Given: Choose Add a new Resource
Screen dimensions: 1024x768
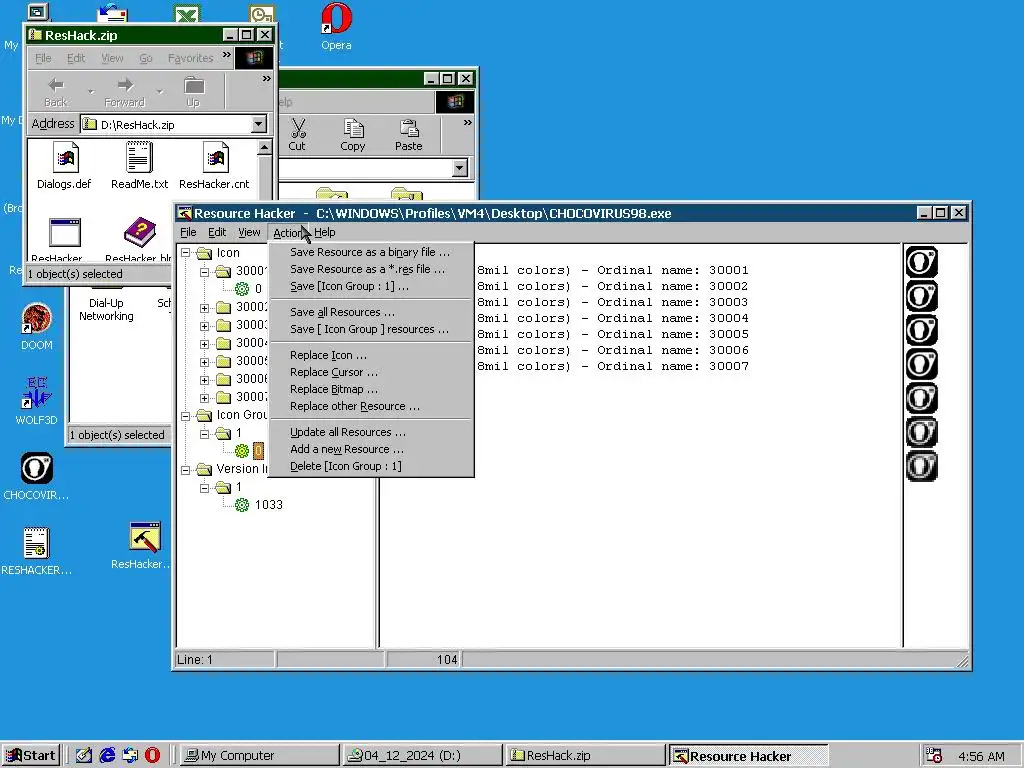Looking at the screenshot, I should click(x=370, y=449).
